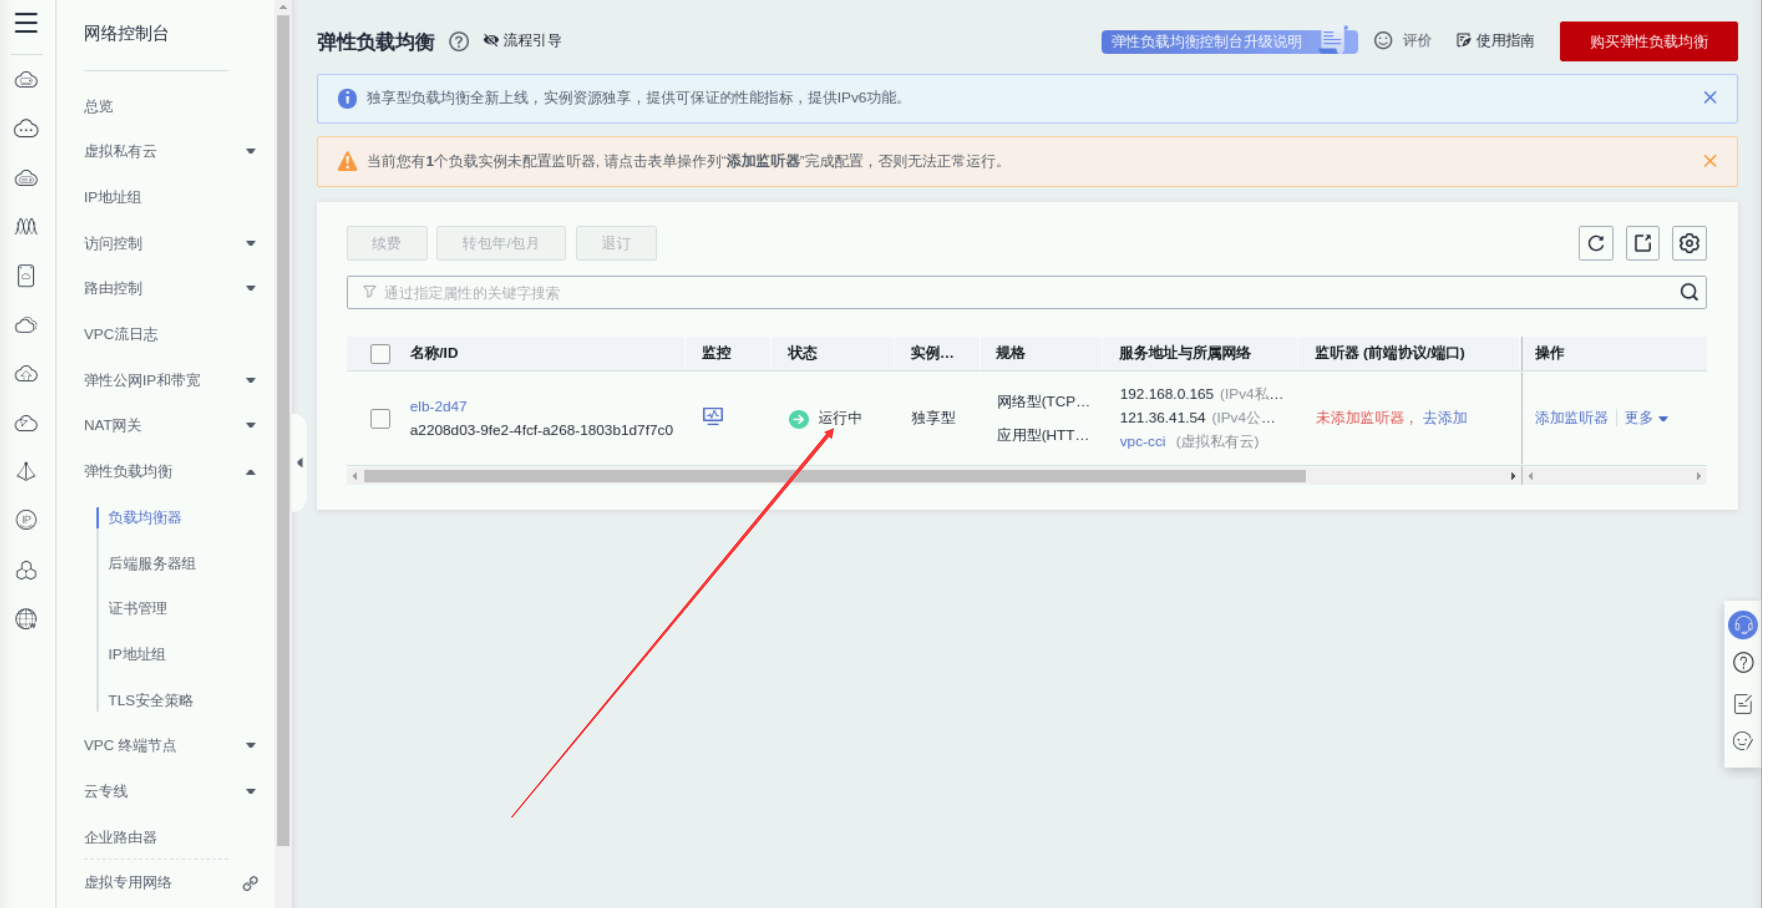Open 更多 dropdown in operations column
The width and height of the screenshot is (1770, 908).
pyautogui.click(x=1646, y=418)
